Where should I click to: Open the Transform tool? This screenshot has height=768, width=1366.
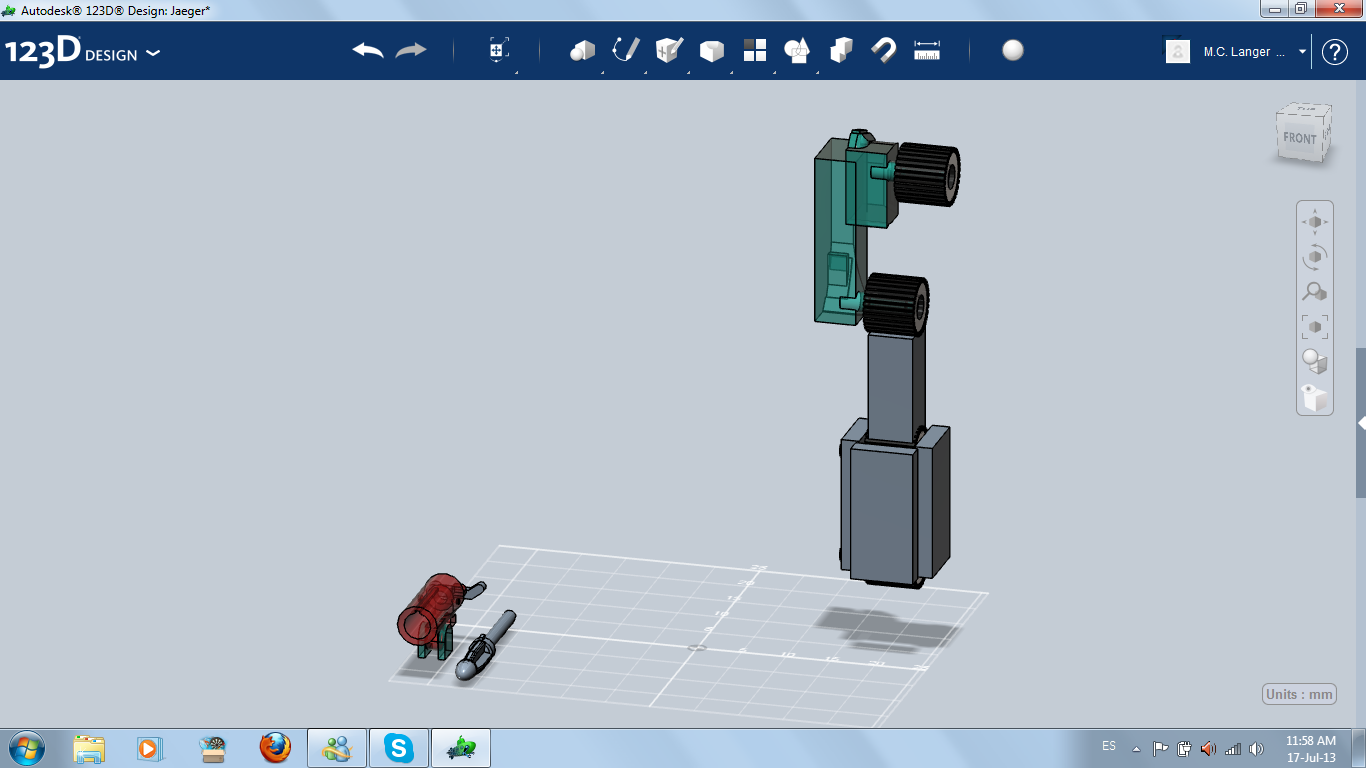pyautogui.click(x=499, y=50)
